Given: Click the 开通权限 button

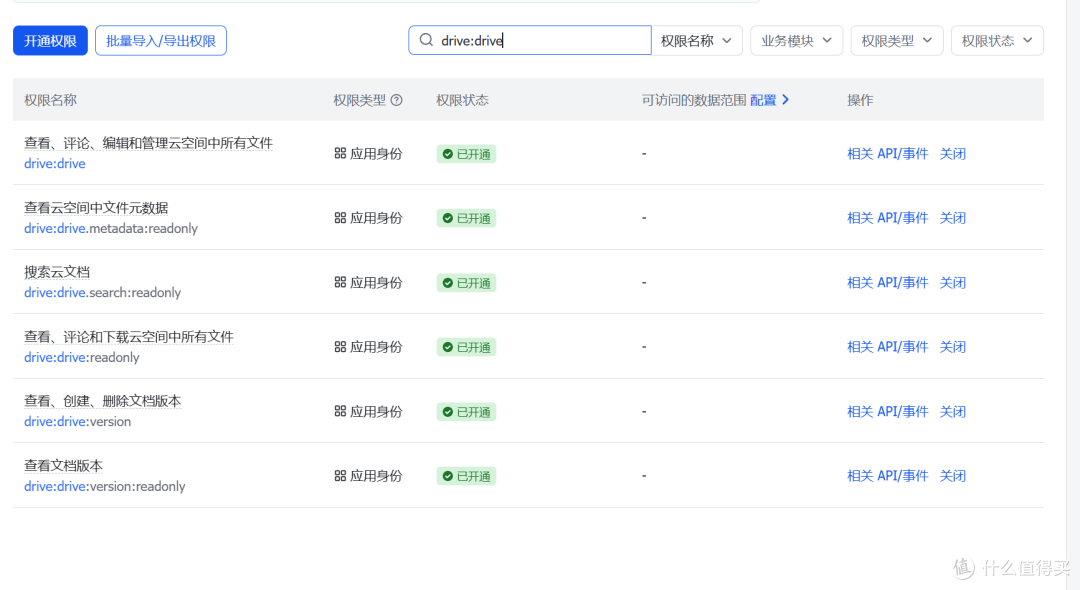Looking at the screenshot, I should pyautogui.click(x=50, y=41).
